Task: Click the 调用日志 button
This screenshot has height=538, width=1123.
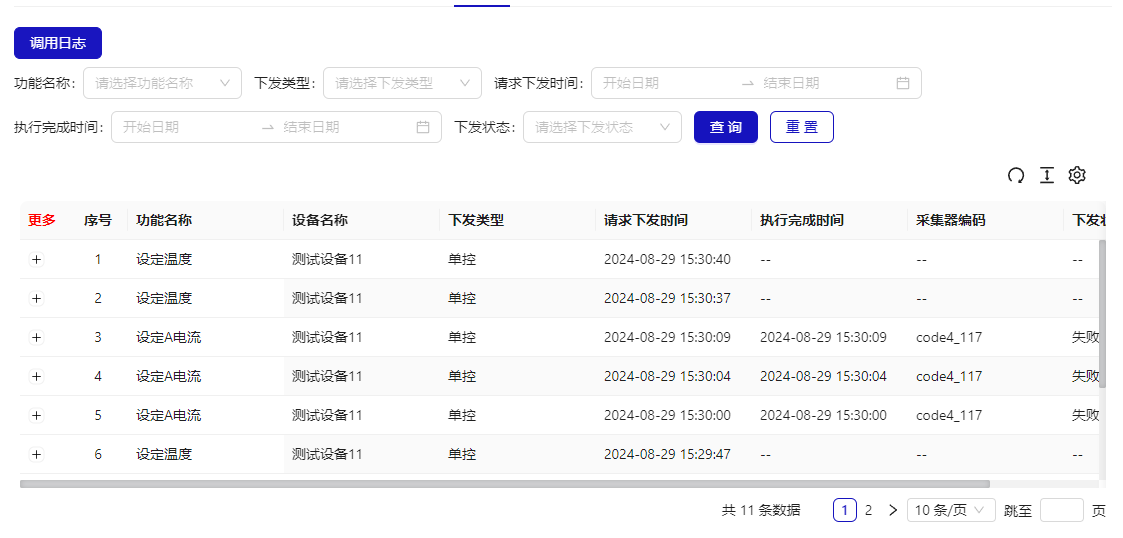Action: [58, 43]
